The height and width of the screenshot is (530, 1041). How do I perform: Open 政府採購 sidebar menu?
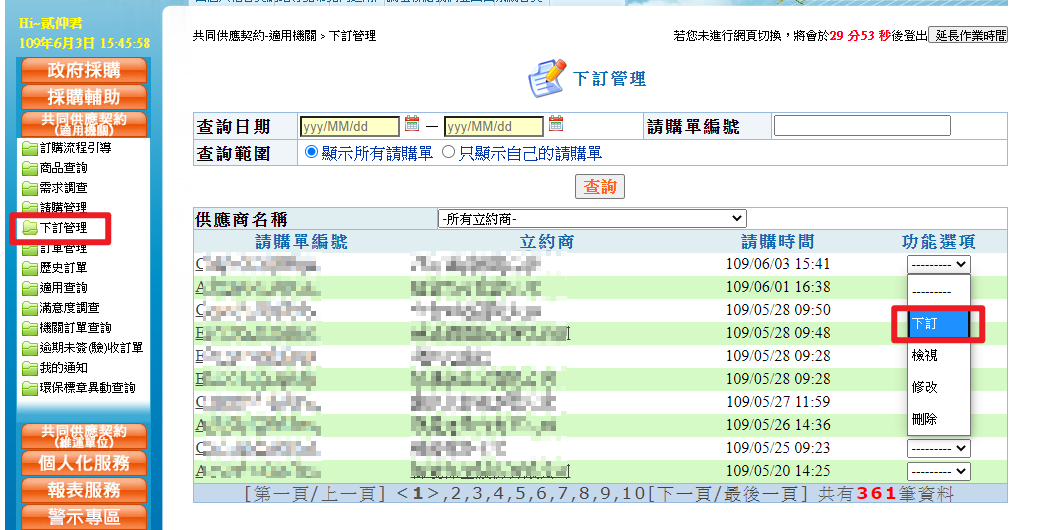(x=84, y=70)
